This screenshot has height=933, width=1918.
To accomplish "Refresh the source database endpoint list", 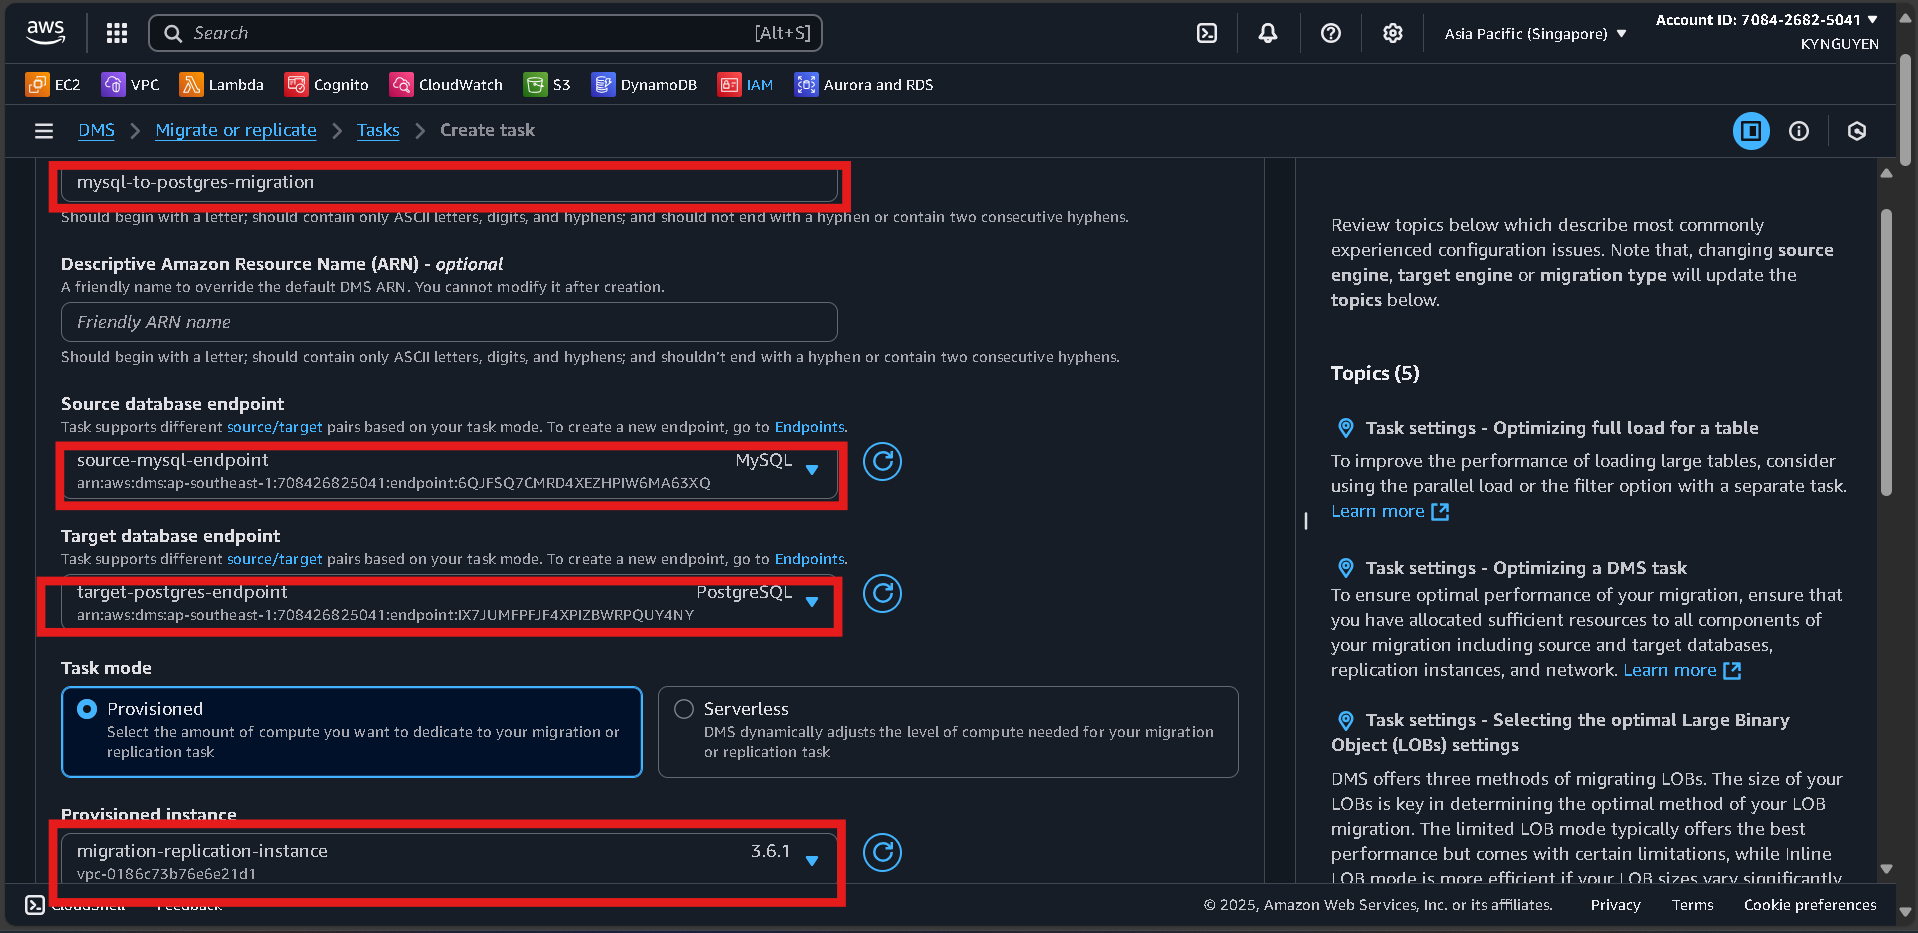I will point(881,462).
